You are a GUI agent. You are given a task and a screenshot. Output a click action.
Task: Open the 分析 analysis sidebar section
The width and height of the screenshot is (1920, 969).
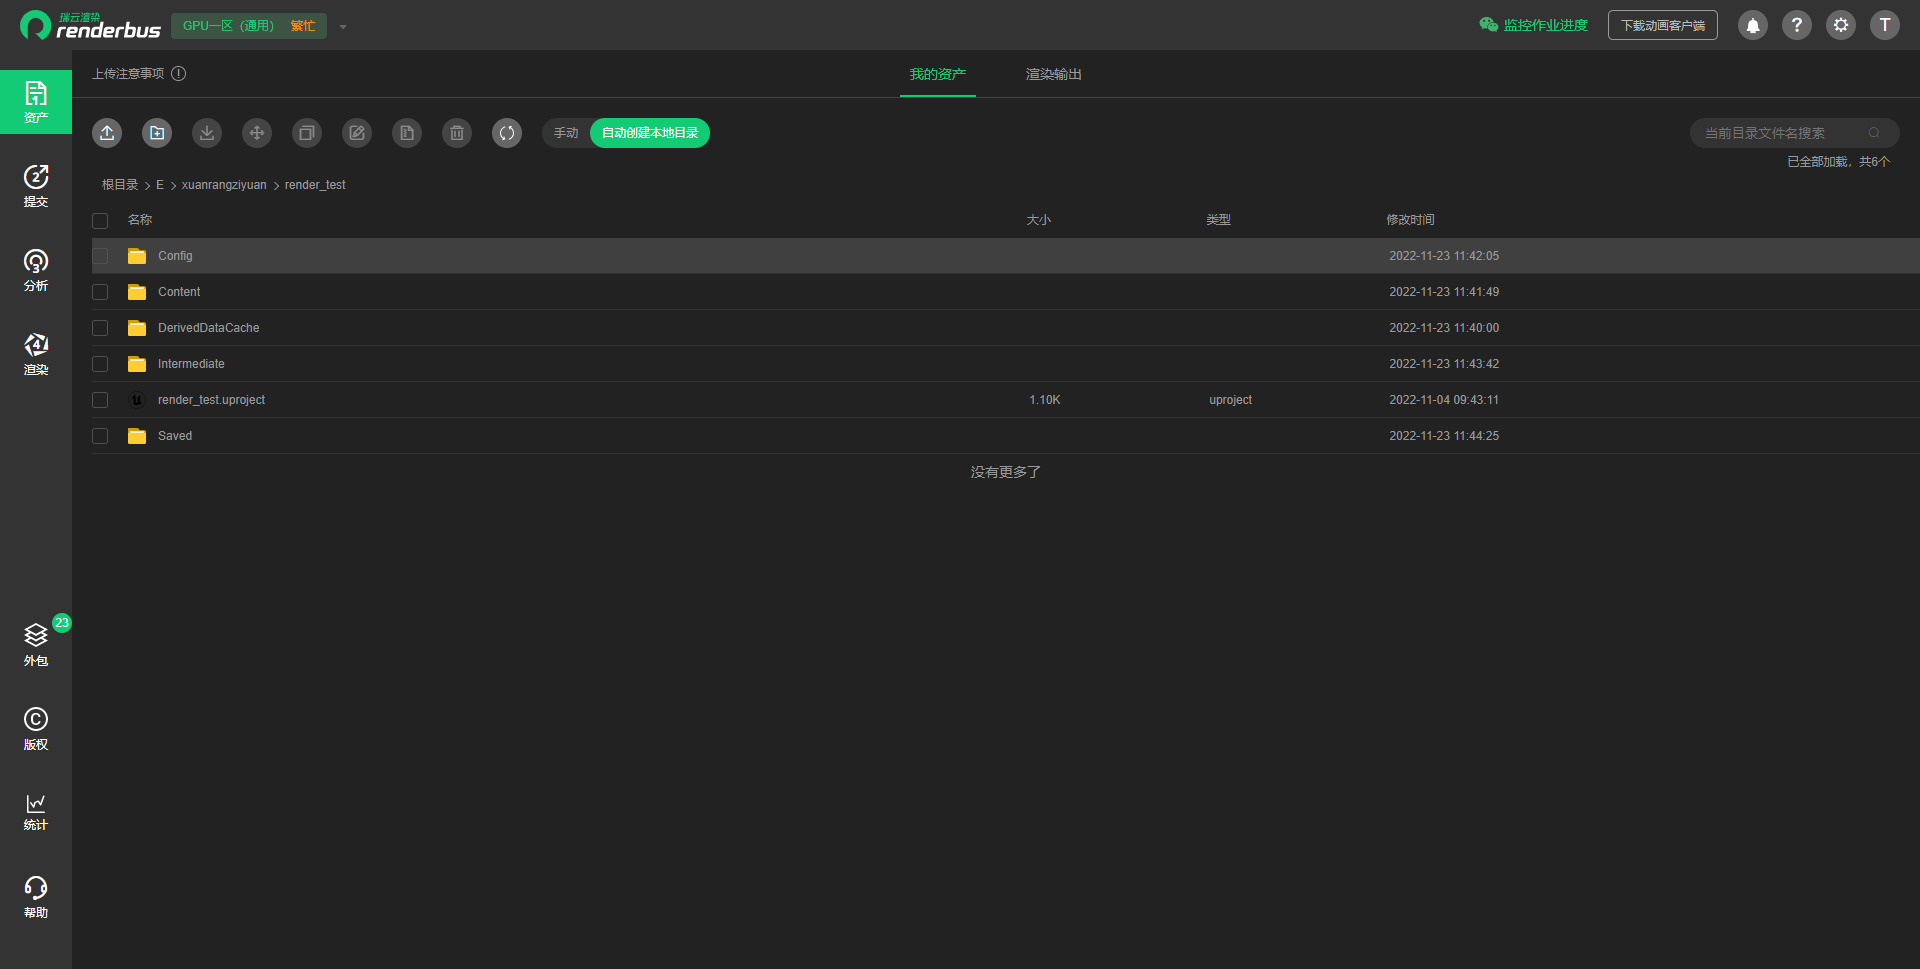(36, 270)
